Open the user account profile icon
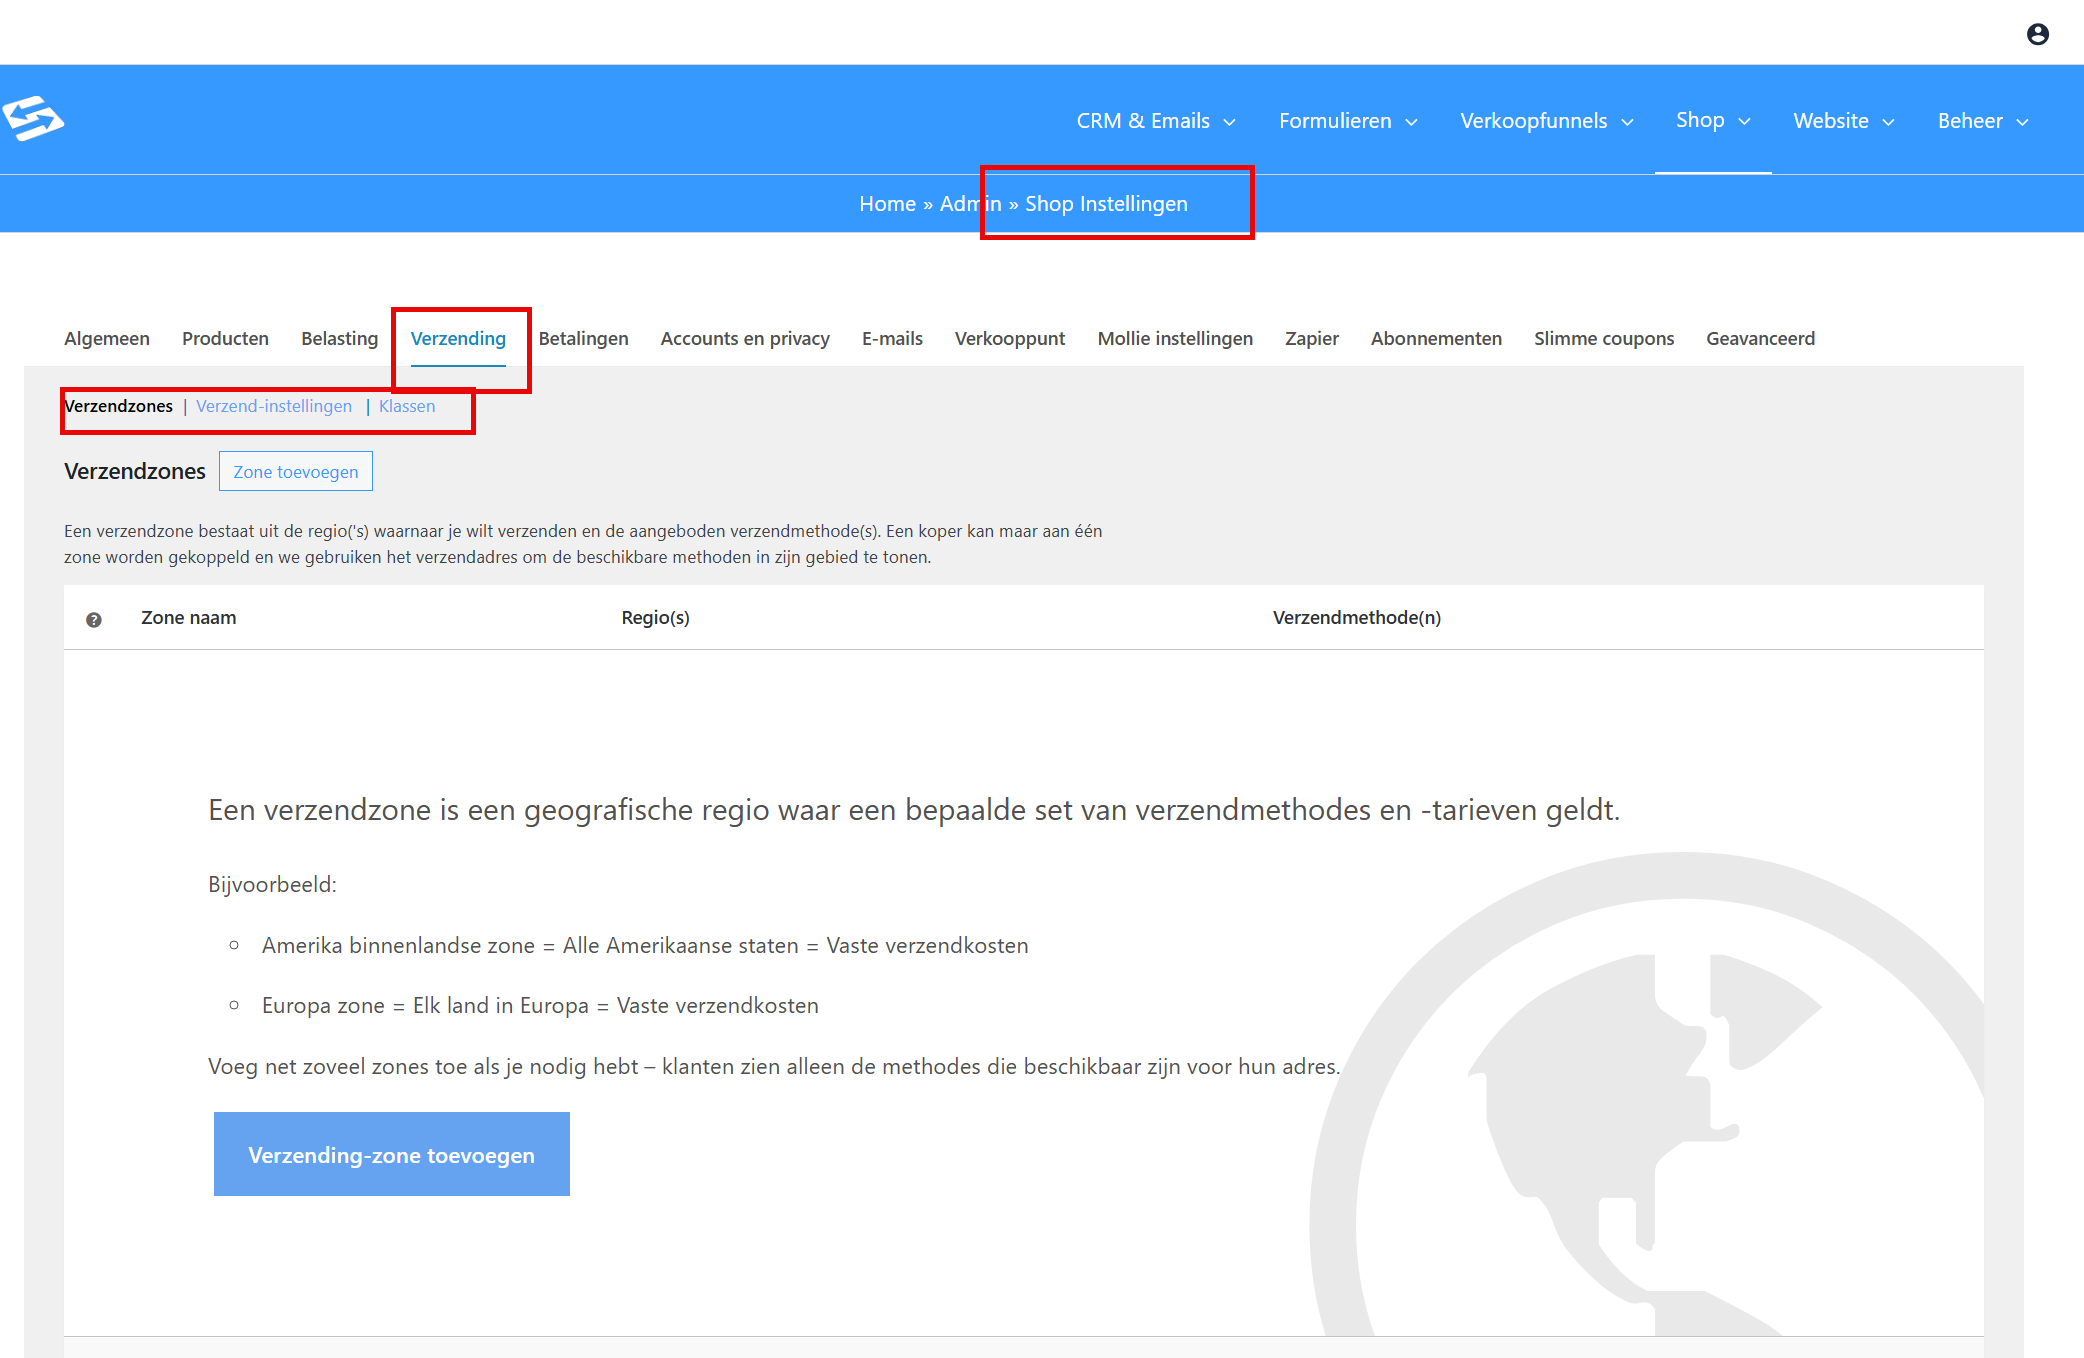2084x1358 pixels. click(2037, 34)
